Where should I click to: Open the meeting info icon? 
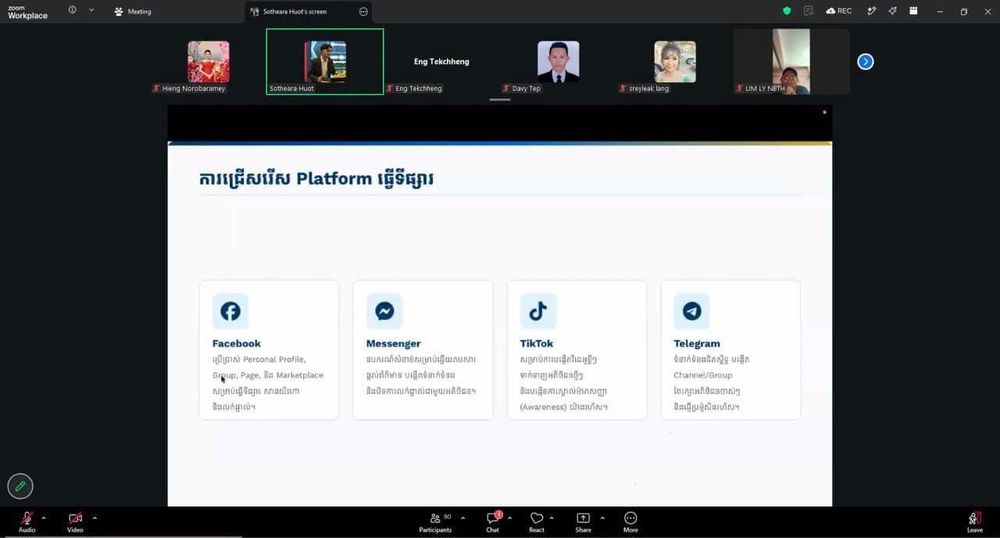72,10
